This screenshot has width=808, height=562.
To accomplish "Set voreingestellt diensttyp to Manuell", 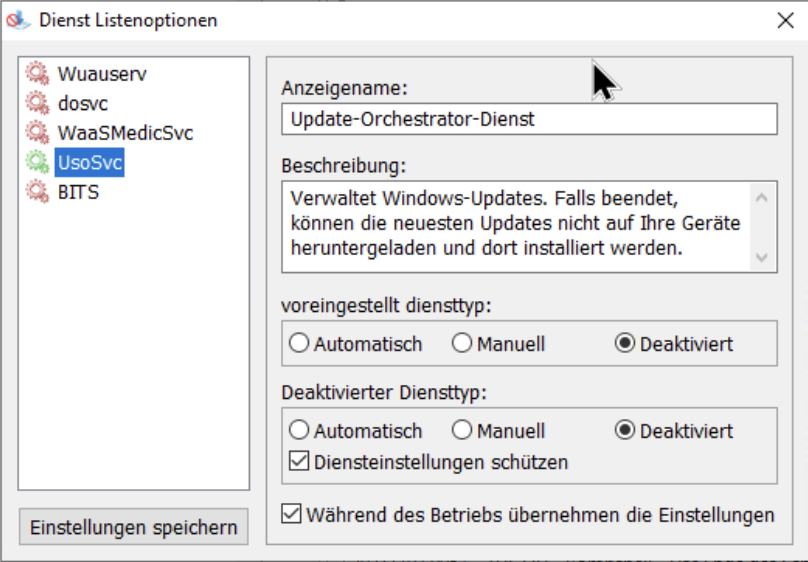I will pos(461,344).
